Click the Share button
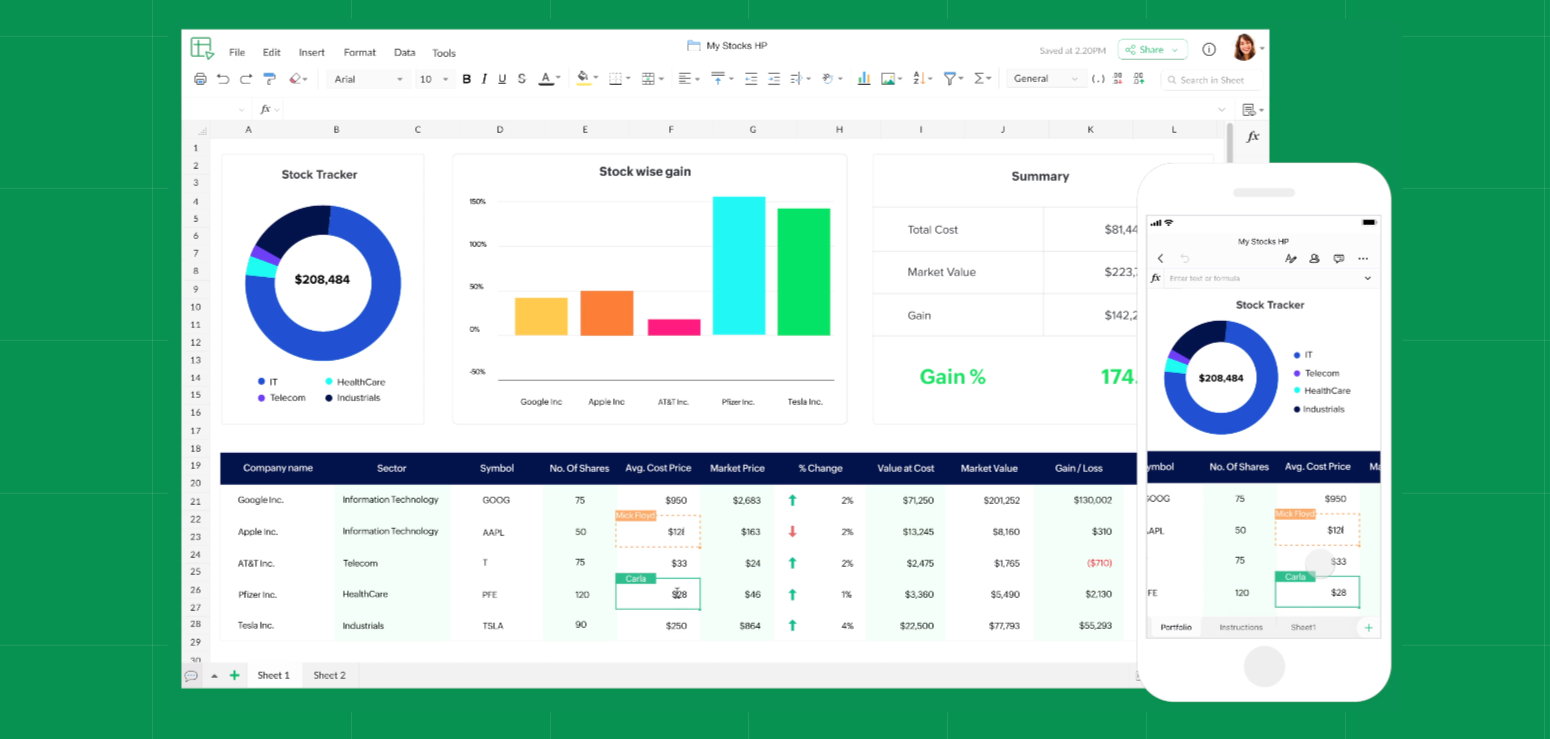1550x739 pixels. click(1152, 50)
